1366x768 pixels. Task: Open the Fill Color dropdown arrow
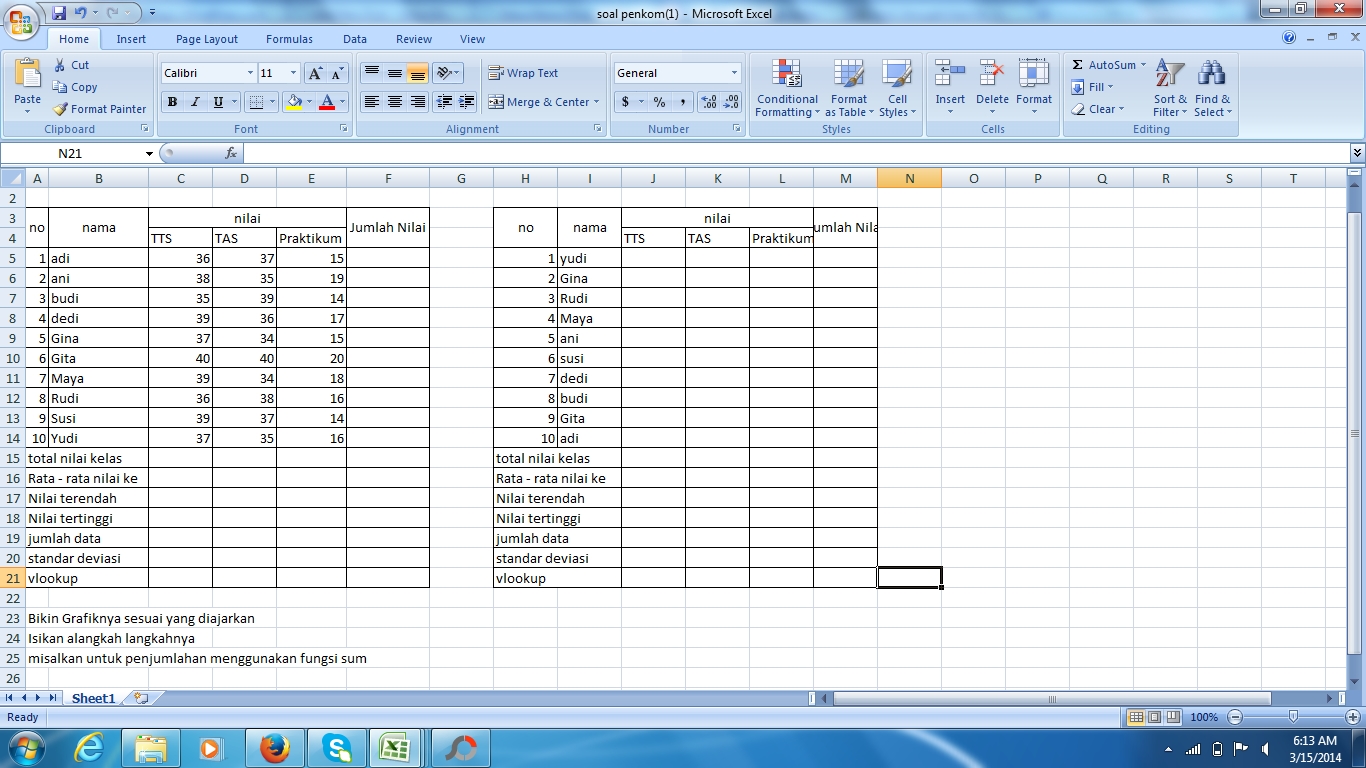[x=308, y=102]
